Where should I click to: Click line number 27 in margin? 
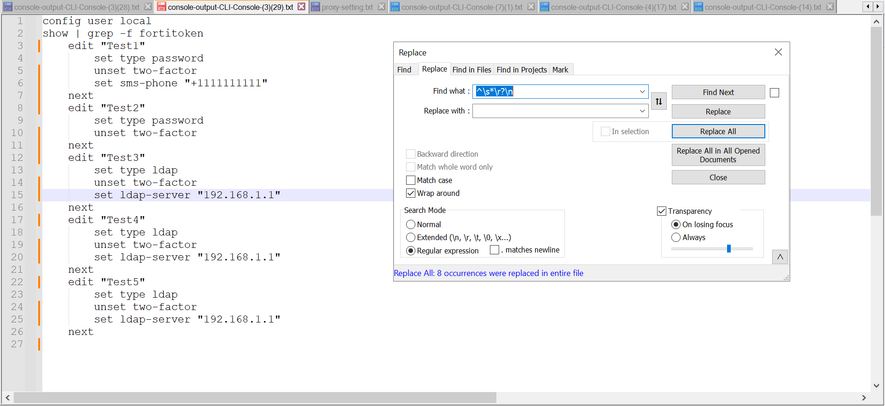point(17,344)
